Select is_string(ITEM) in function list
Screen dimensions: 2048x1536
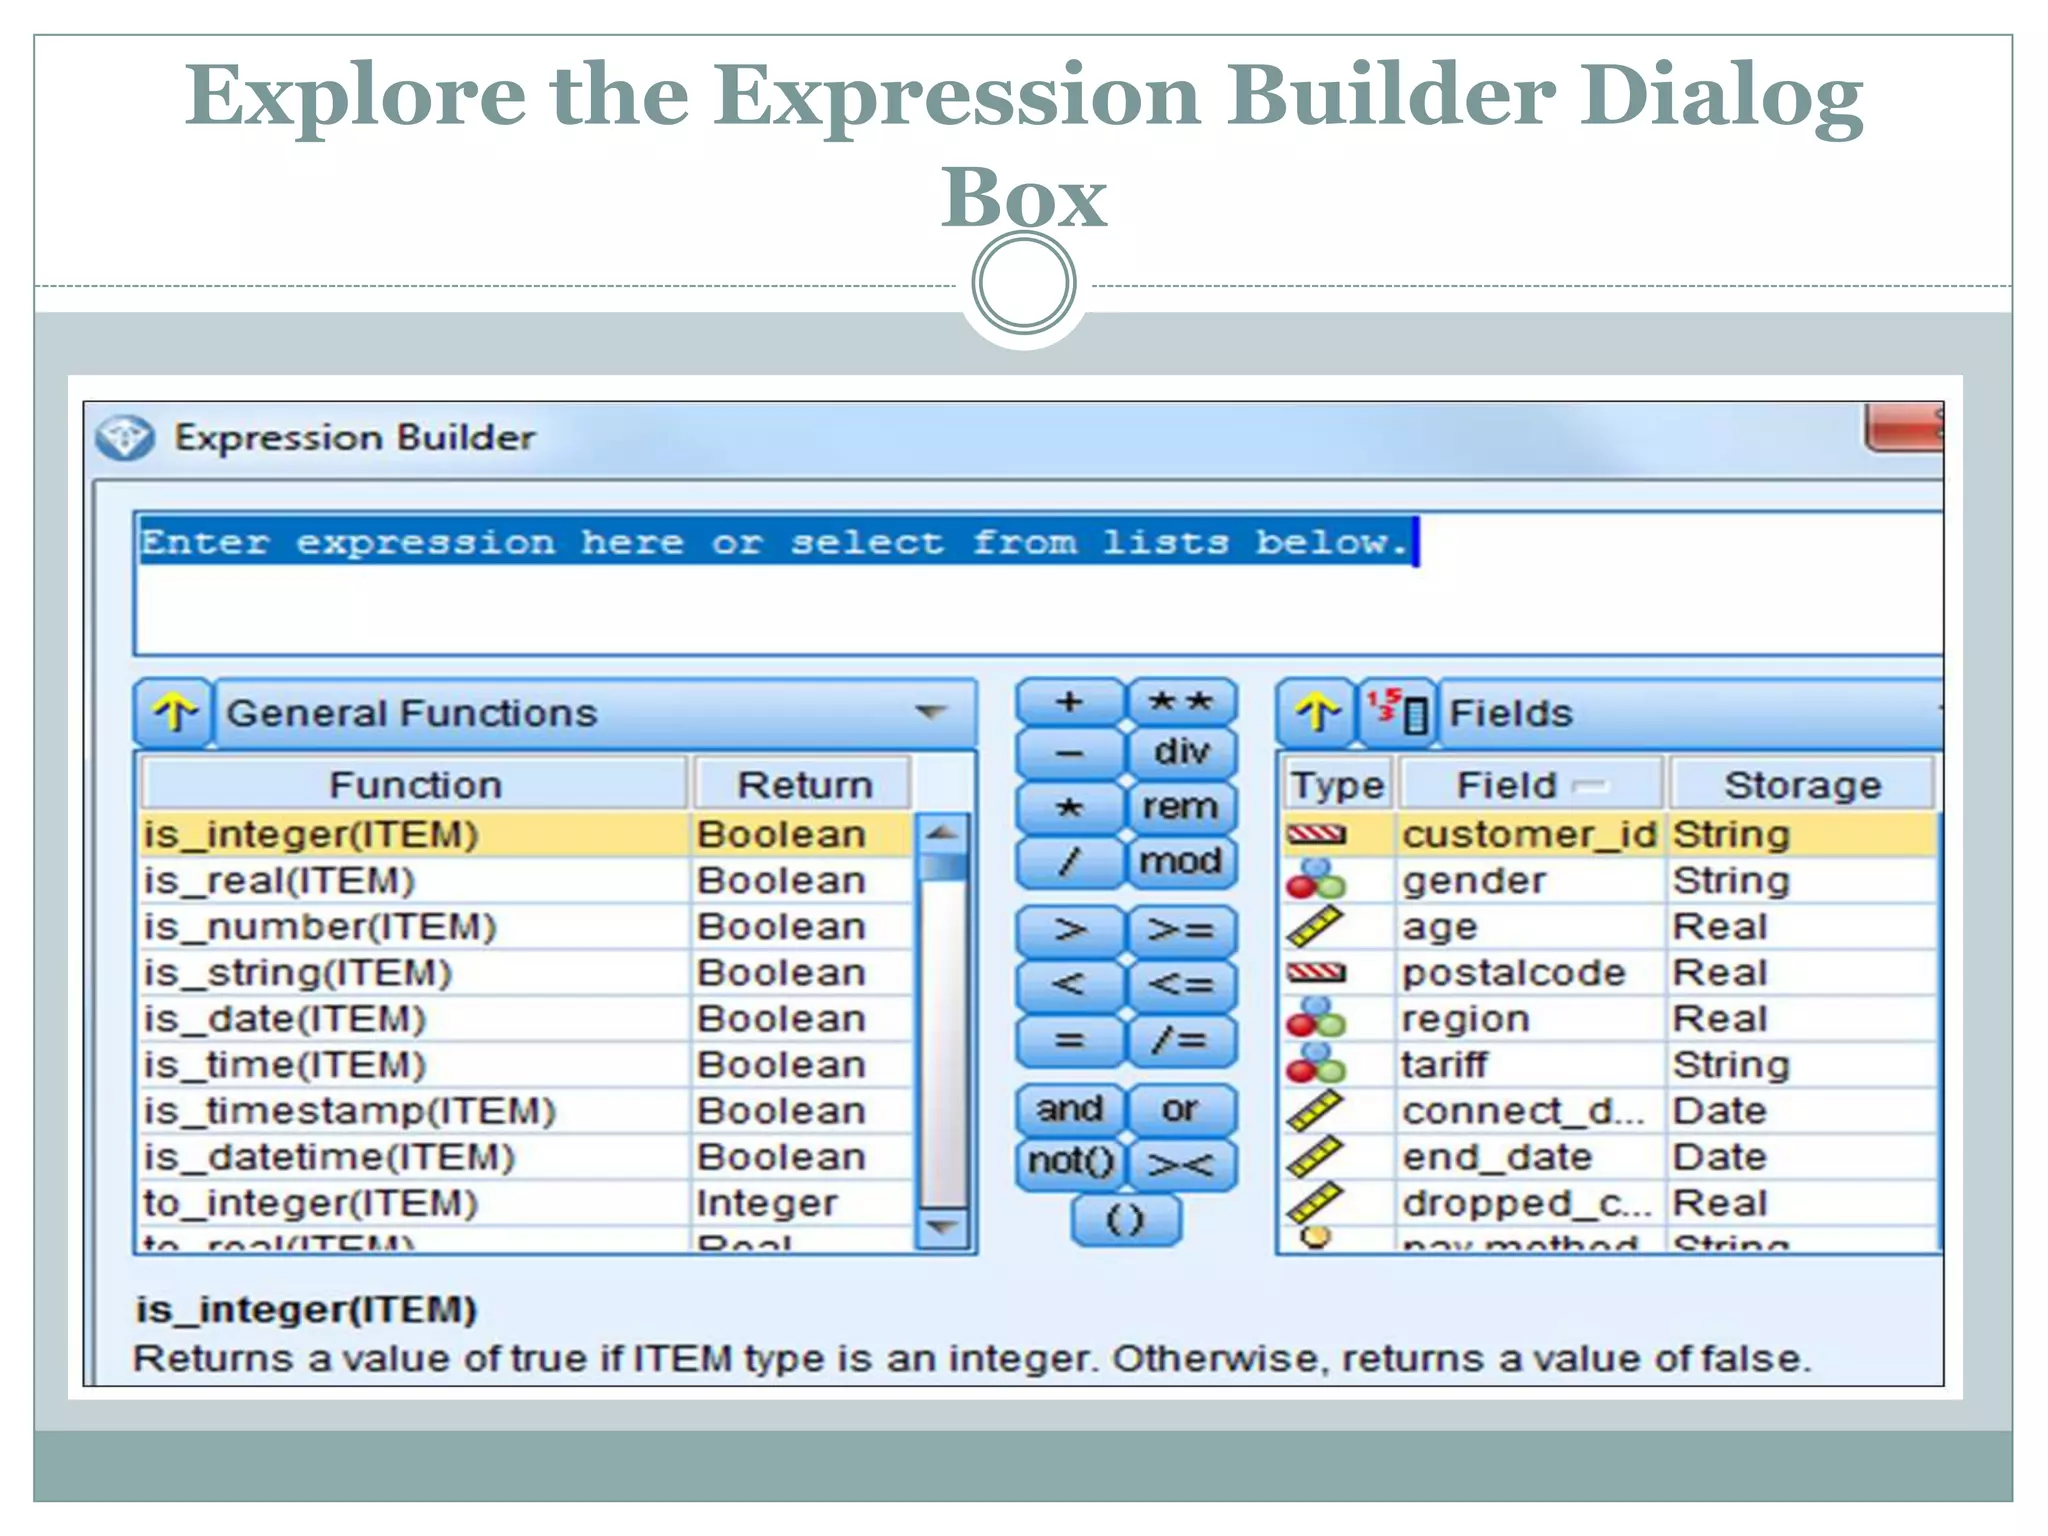(298, 973)
